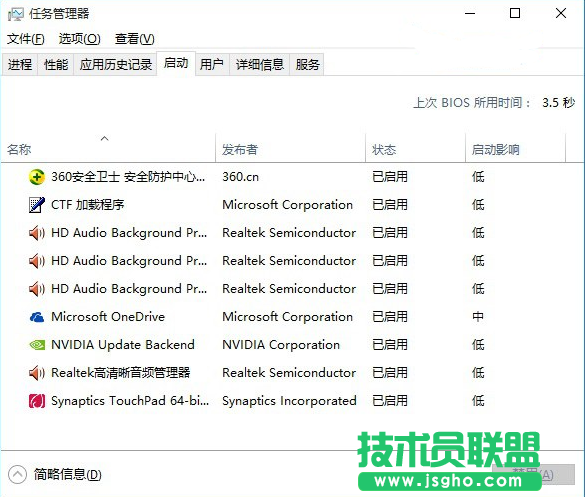The image size is (585, 497).
Task: Open the 选项(O) menu
Action: [x=79, y=39]
